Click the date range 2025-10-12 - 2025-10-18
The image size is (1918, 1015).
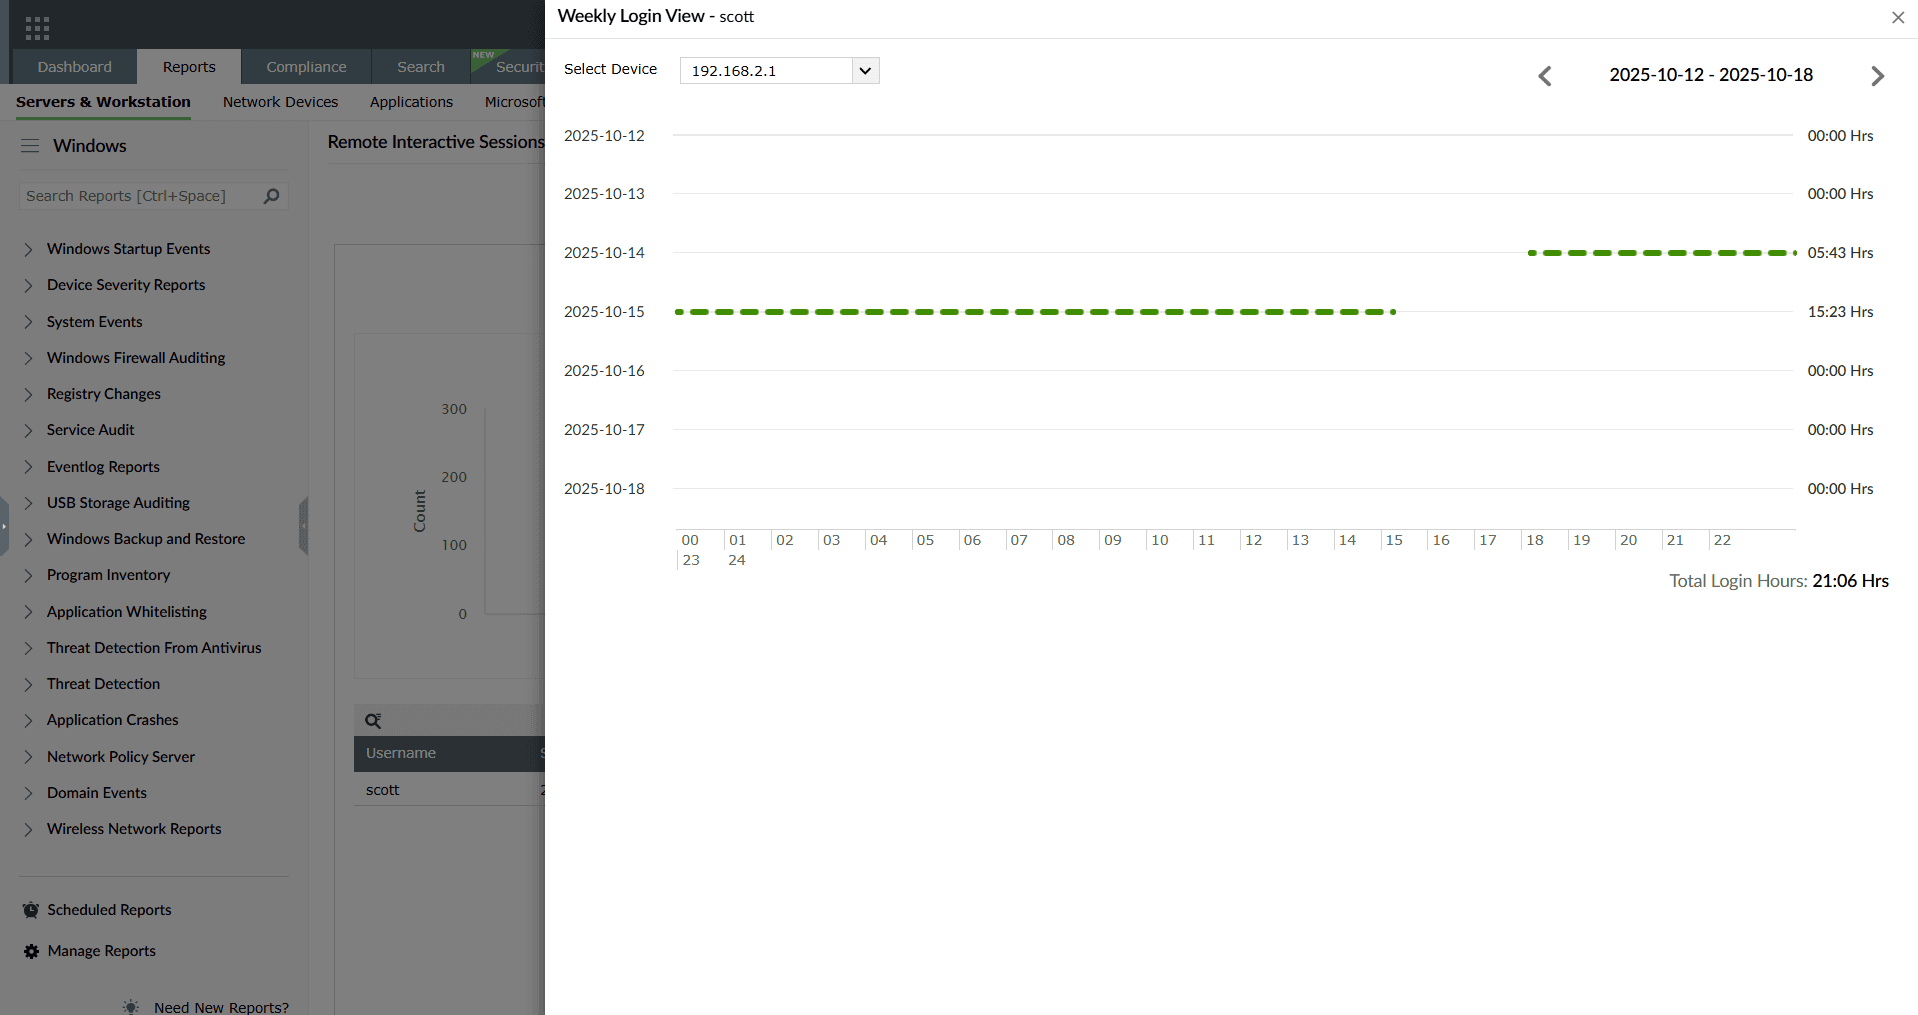1711,75
